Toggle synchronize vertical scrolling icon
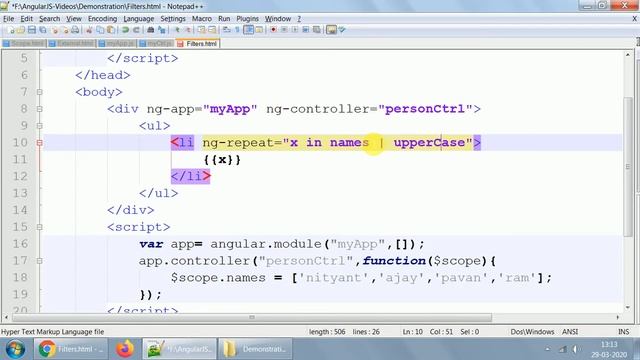Image resolution: width=640 pixels, height=360 pixels. [x=202, y=30]
